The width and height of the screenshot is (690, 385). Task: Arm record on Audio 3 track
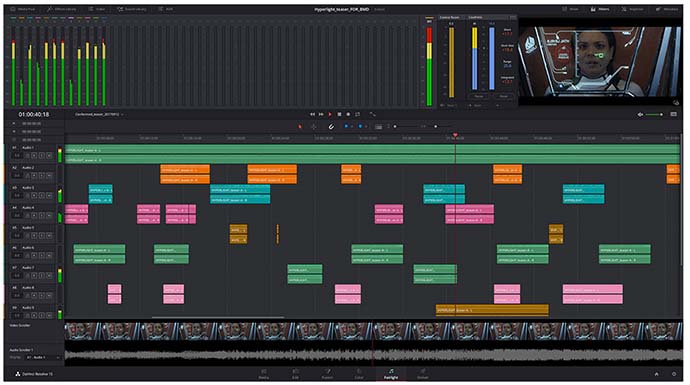[x=35, y=196]
